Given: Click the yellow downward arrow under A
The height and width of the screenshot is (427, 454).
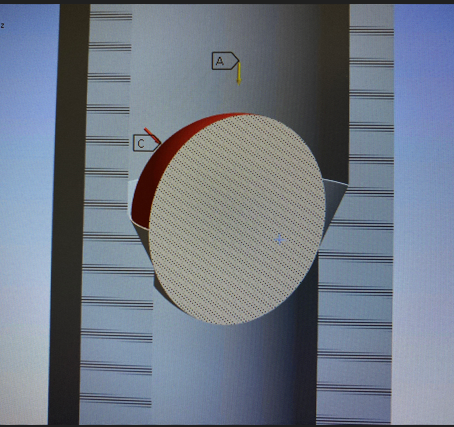Looking at the screenshot, I should (239, 73).
